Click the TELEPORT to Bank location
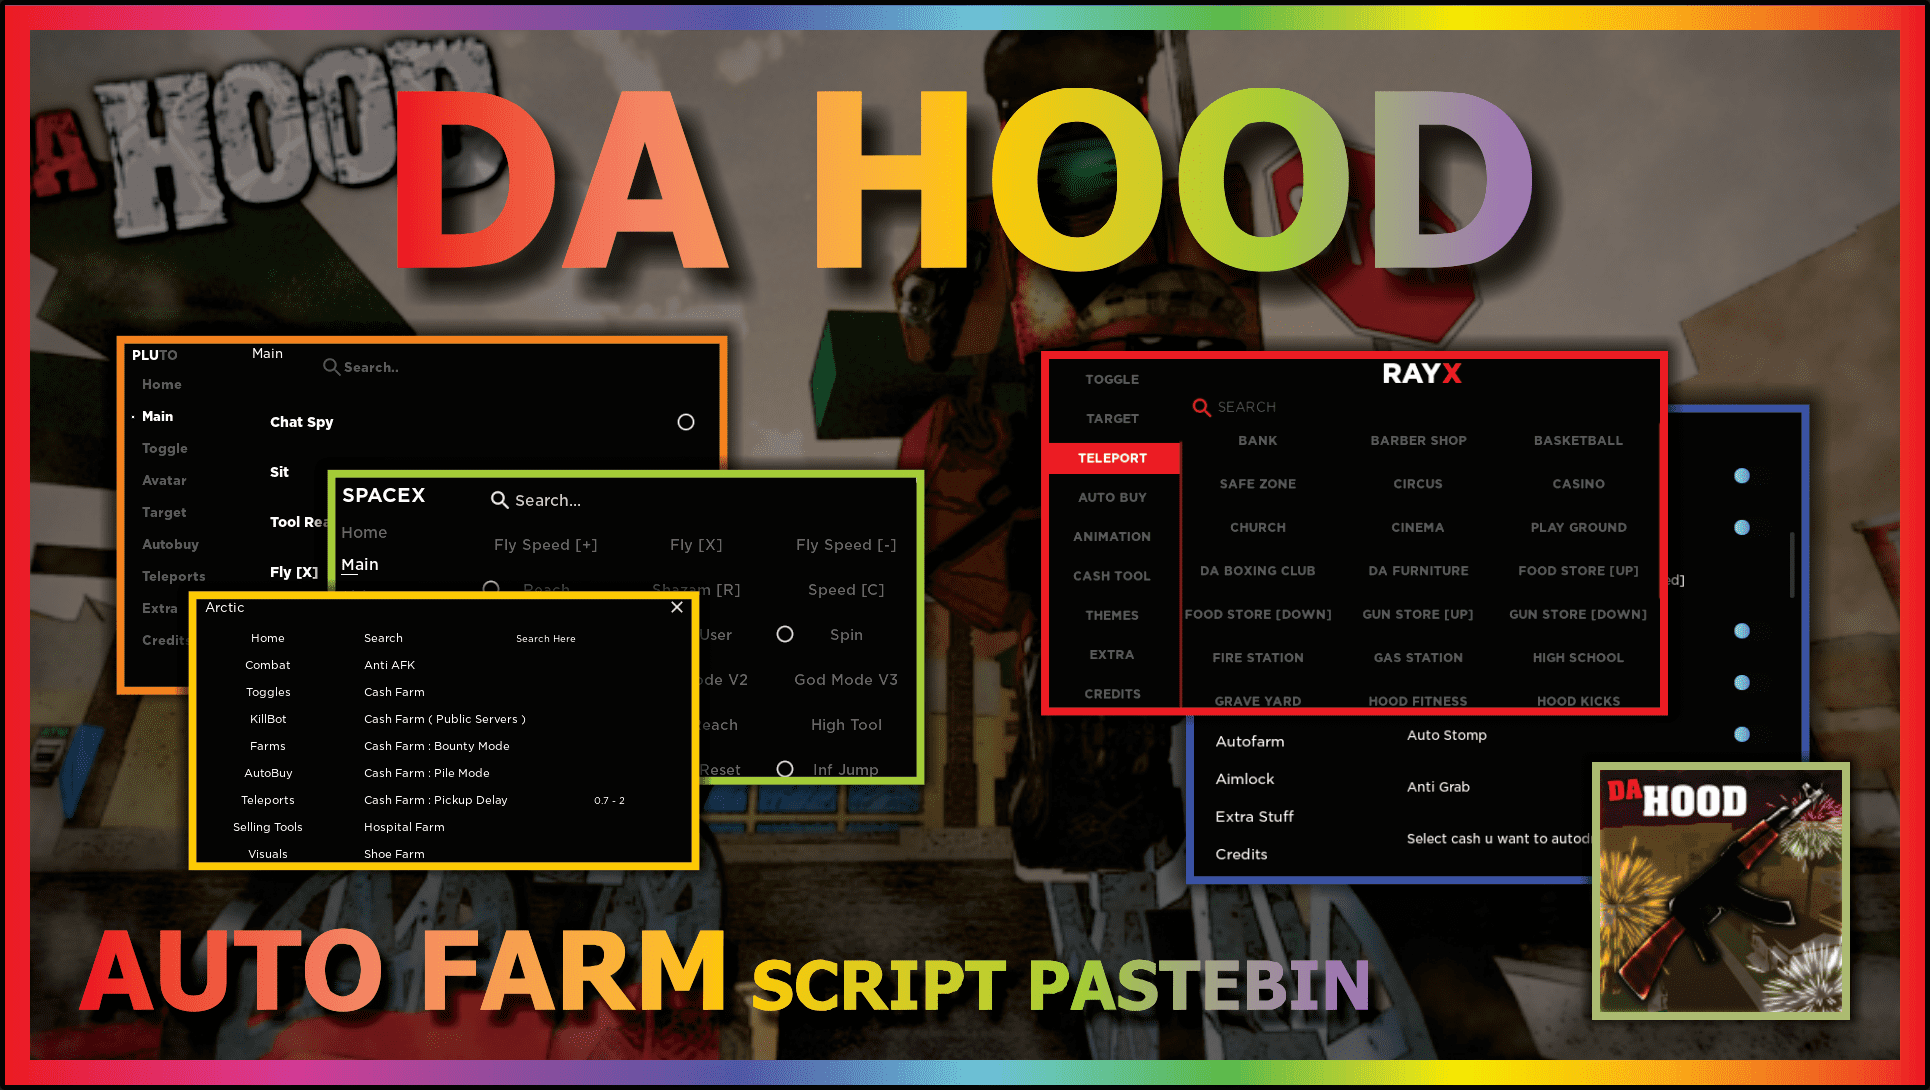Image resolution: width=1930 pixels, height=1090 pixels. tap(1257, 440)
